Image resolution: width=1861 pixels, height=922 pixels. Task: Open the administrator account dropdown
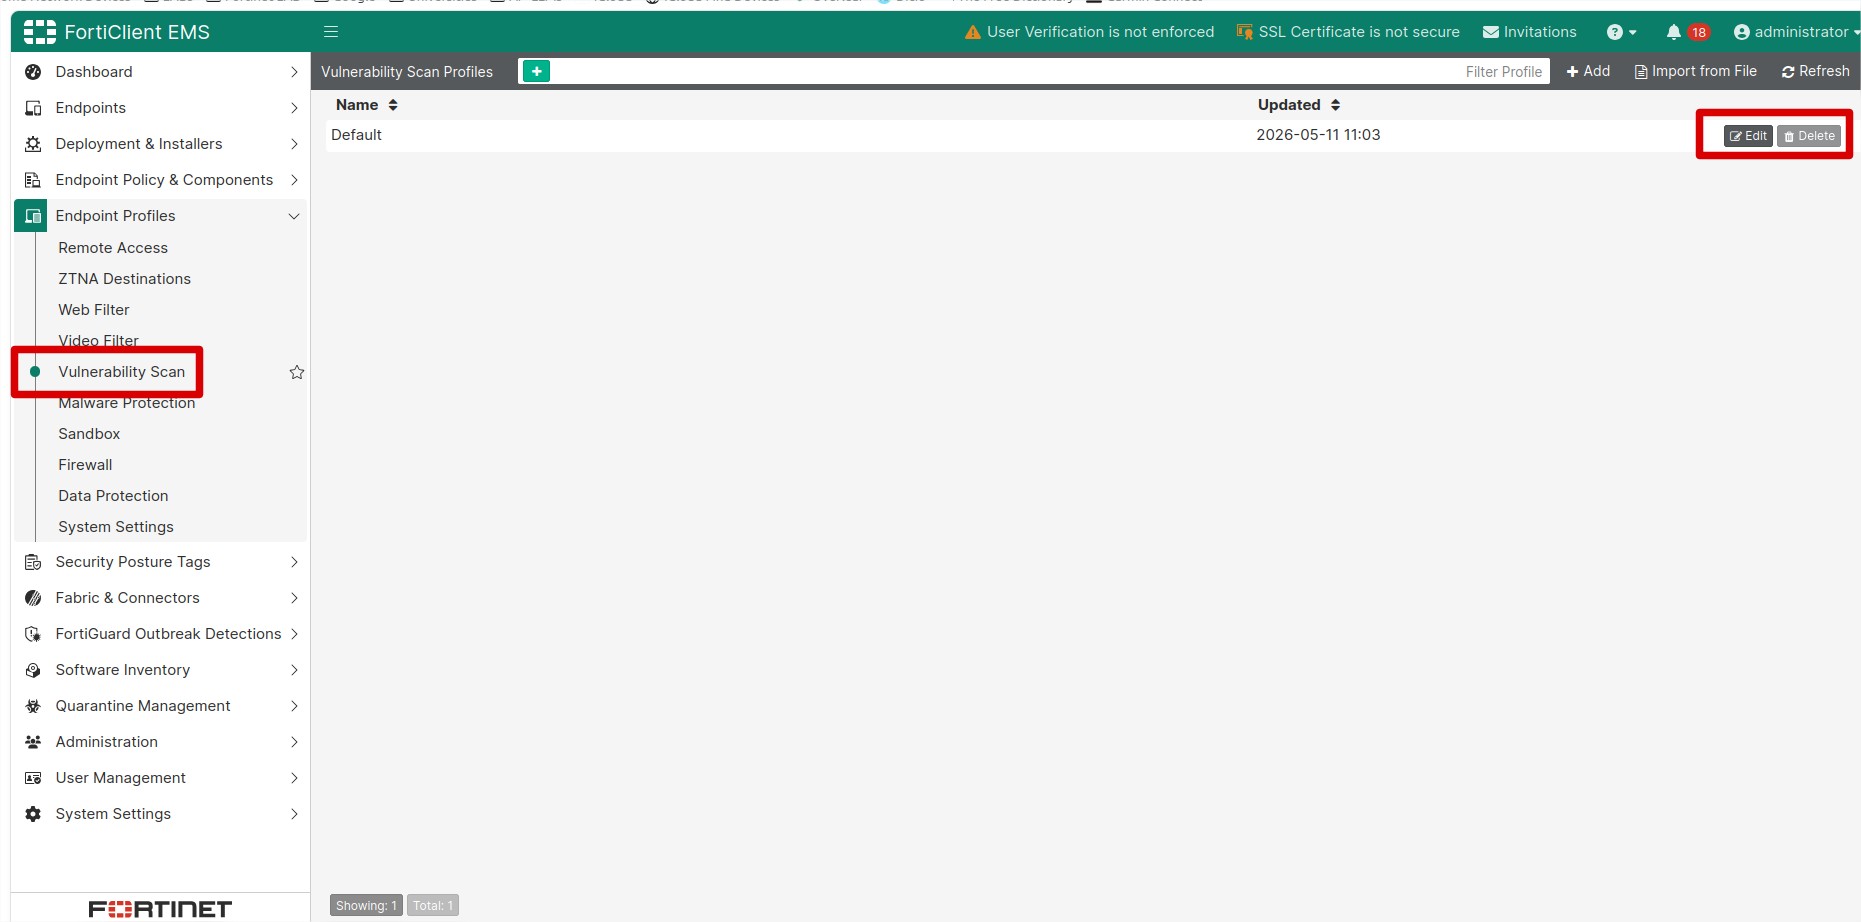(x=1797, y=32)
